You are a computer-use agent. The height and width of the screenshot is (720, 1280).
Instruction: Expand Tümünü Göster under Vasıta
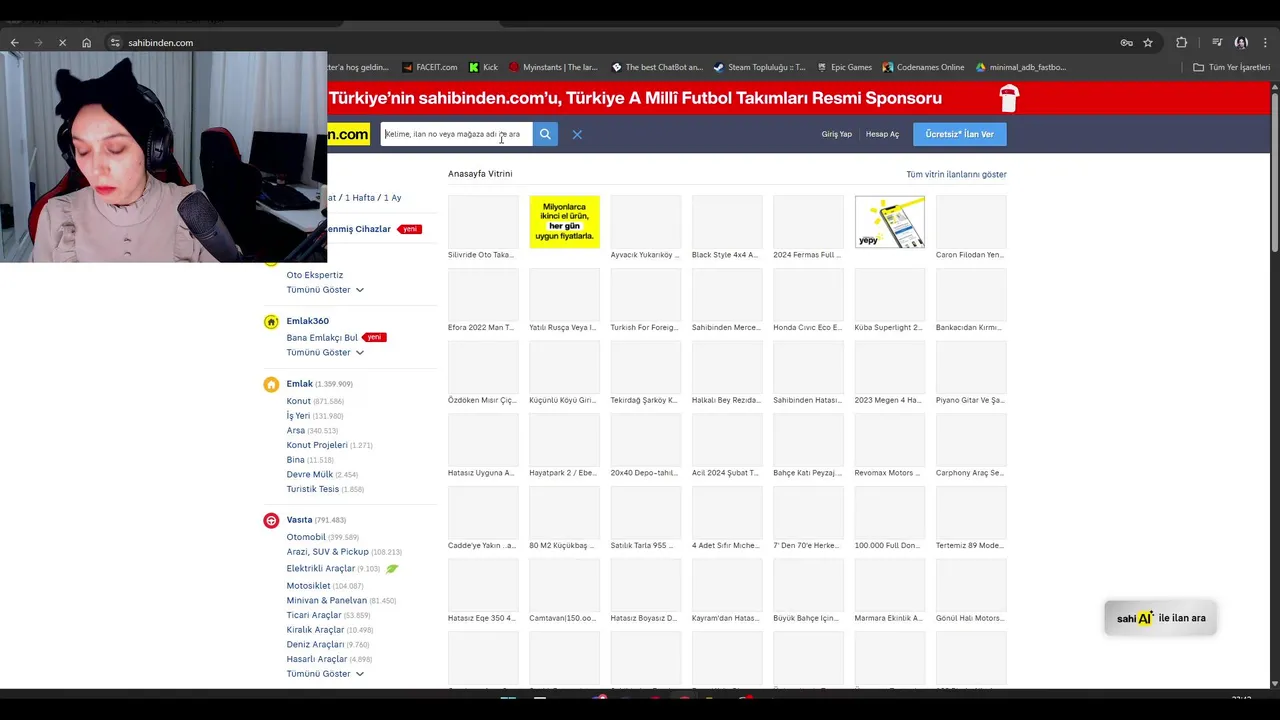click(x=325, y=674)
